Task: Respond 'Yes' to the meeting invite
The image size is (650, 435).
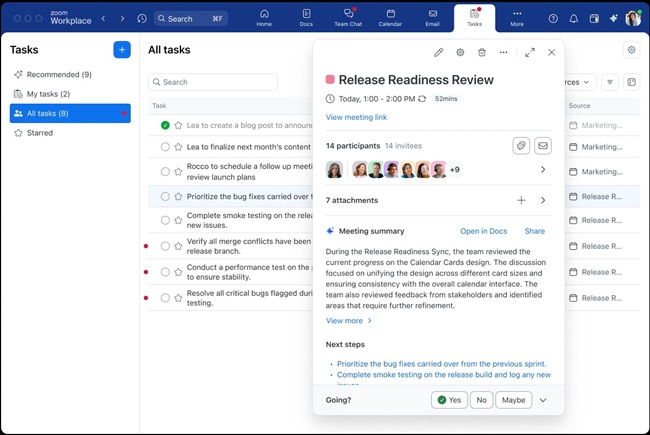Action: pyautogui.click(x=449, y=400)
